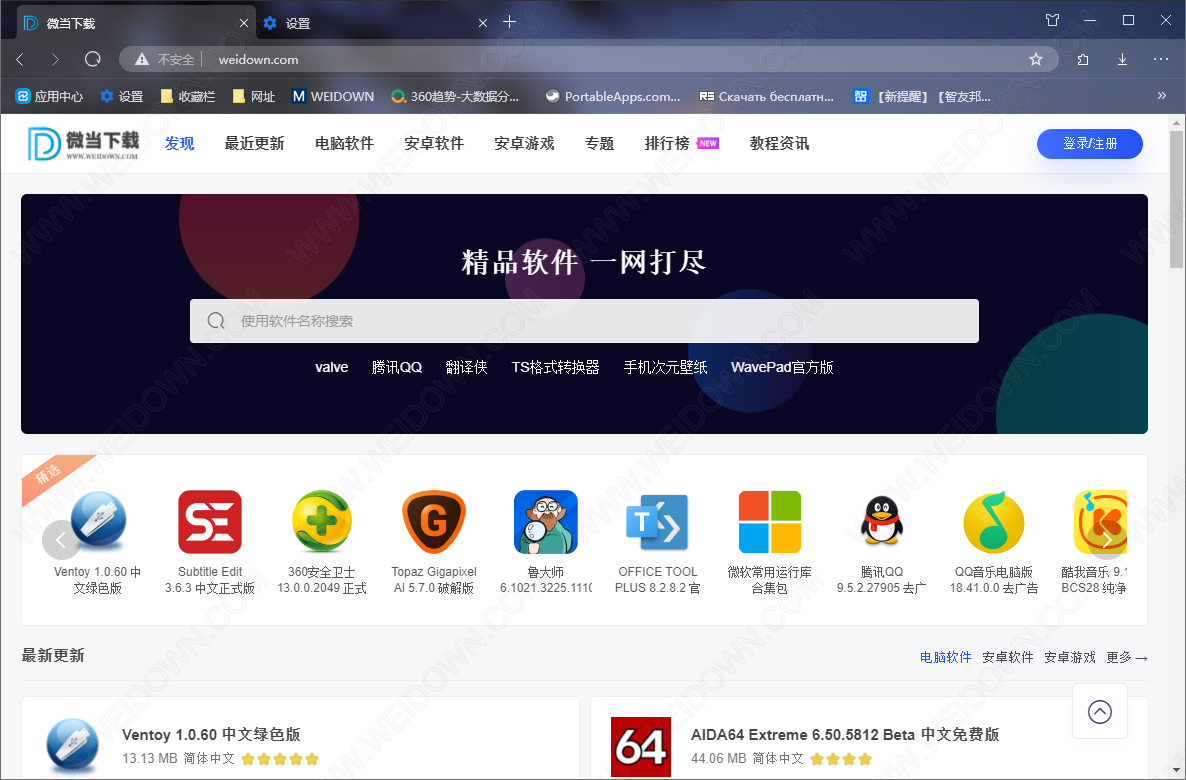Filter latest updates by 安卓软件
The image size is (1186, 780).
coord(1007,657)
